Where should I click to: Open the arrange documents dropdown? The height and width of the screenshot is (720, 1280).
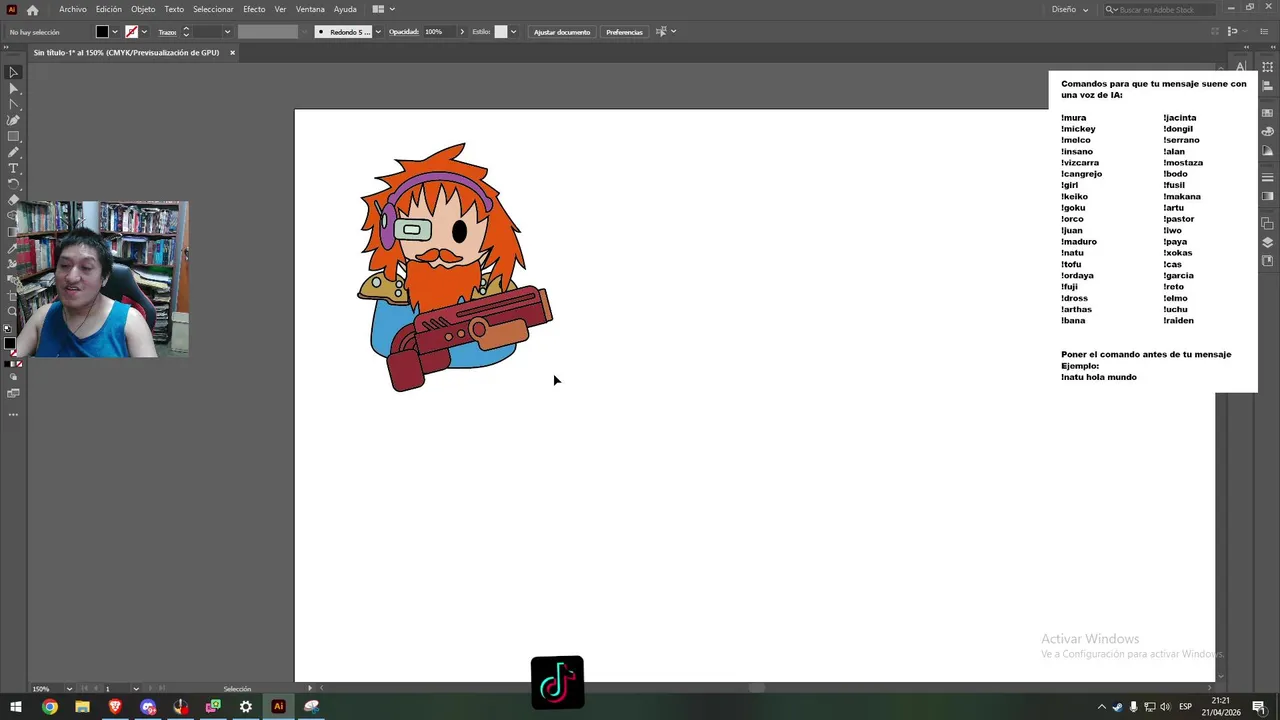383,9
